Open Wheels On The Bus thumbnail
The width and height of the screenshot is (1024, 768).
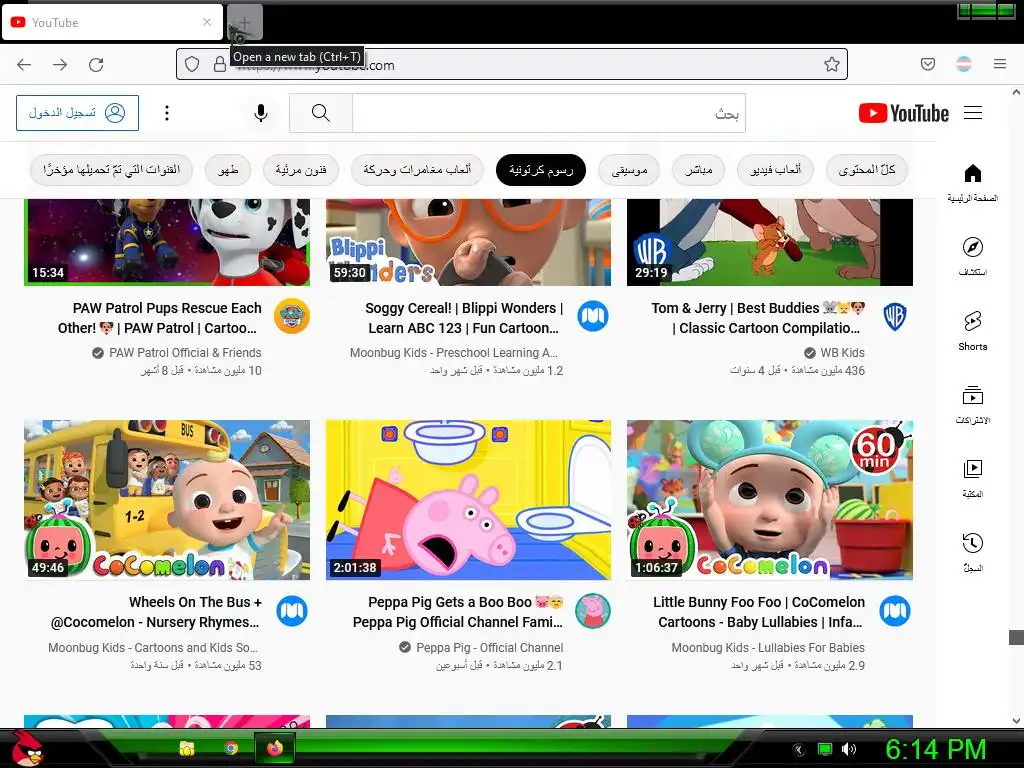[x=167, y=500]
